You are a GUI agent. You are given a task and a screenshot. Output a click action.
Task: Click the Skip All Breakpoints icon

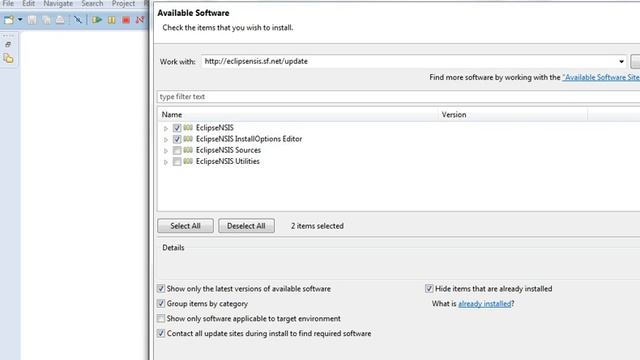click(78, 20)
